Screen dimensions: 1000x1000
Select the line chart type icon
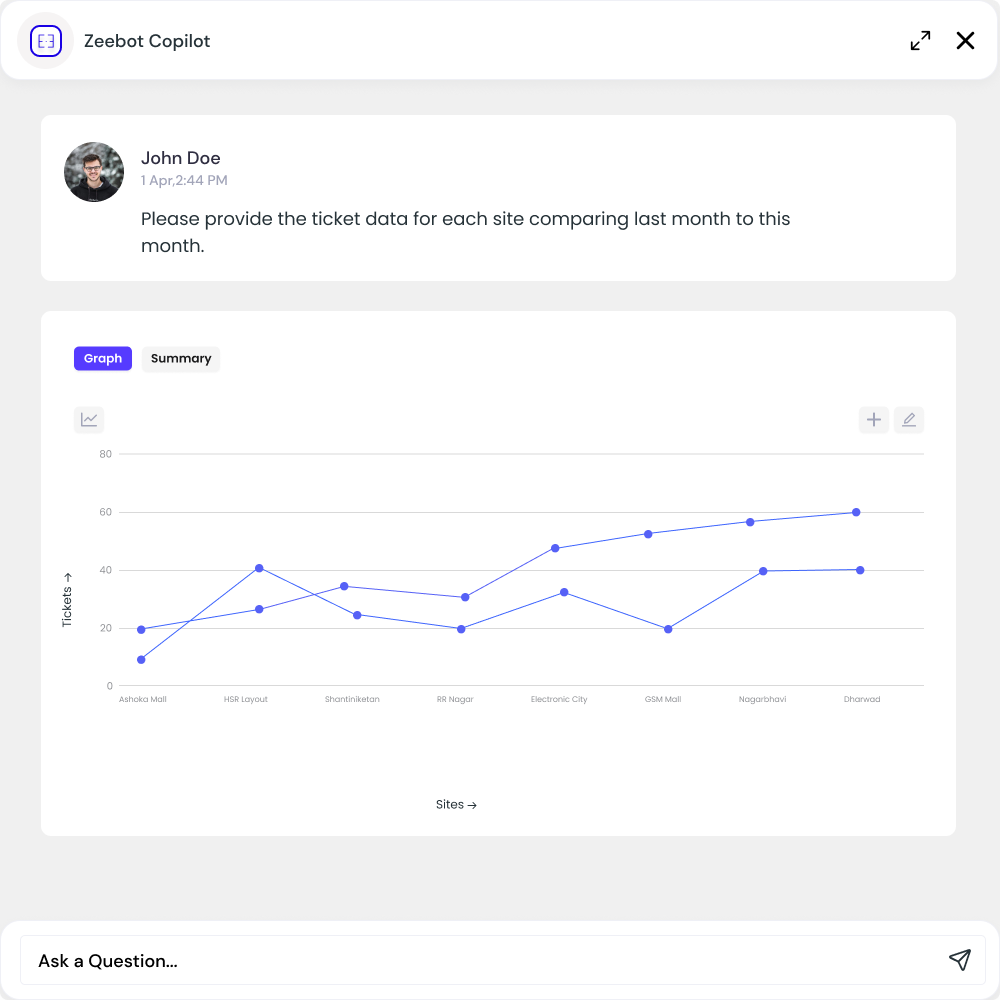click(x=88, y=419)
